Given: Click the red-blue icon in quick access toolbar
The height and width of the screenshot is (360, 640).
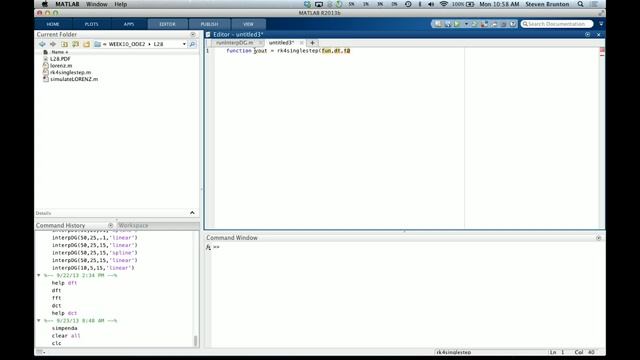Looking at the screenshot, I should (484, 24).
